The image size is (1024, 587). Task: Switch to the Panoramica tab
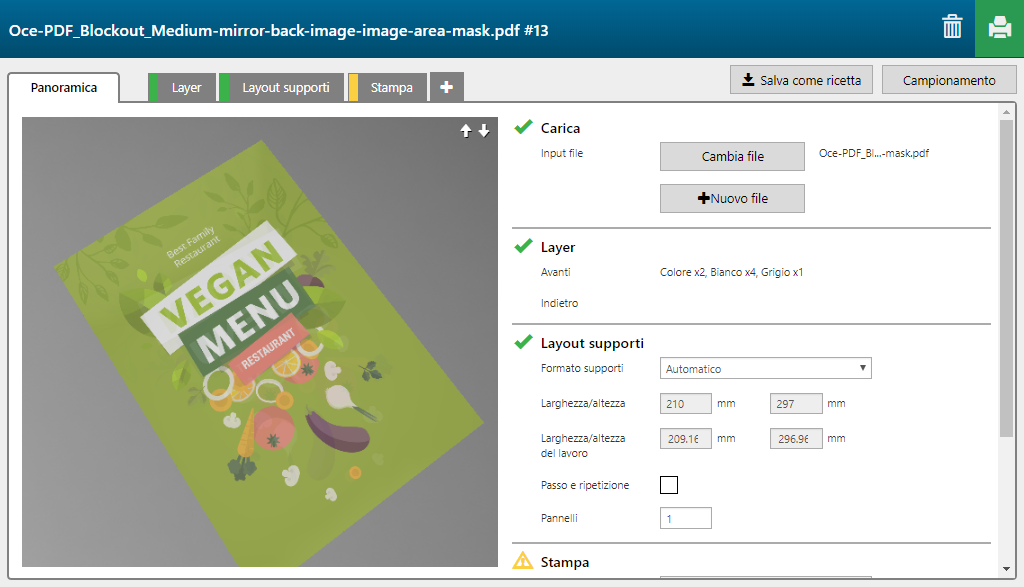click(63, 87)
